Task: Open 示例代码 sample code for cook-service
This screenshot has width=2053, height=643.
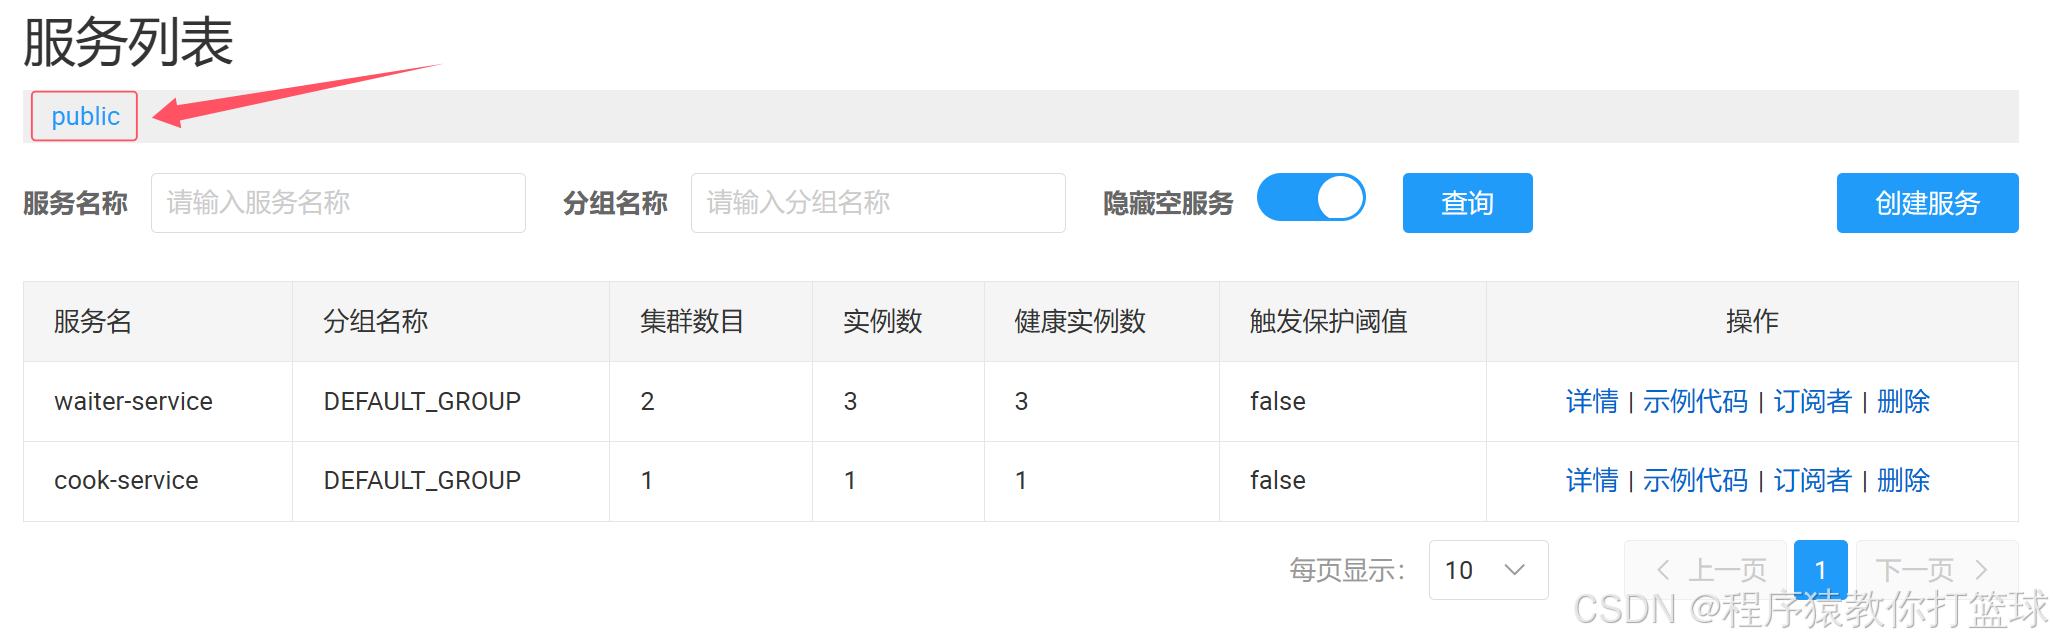Action: [1695, 480]
